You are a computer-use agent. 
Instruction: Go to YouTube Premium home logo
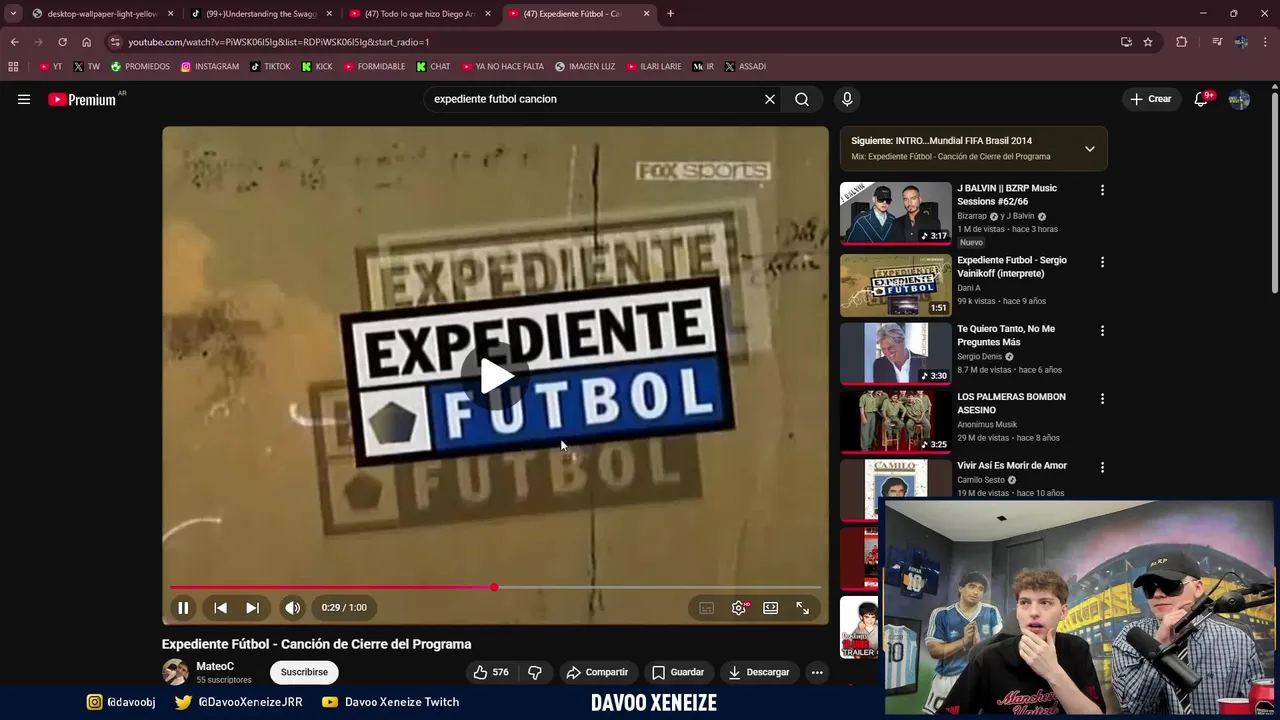84,99
